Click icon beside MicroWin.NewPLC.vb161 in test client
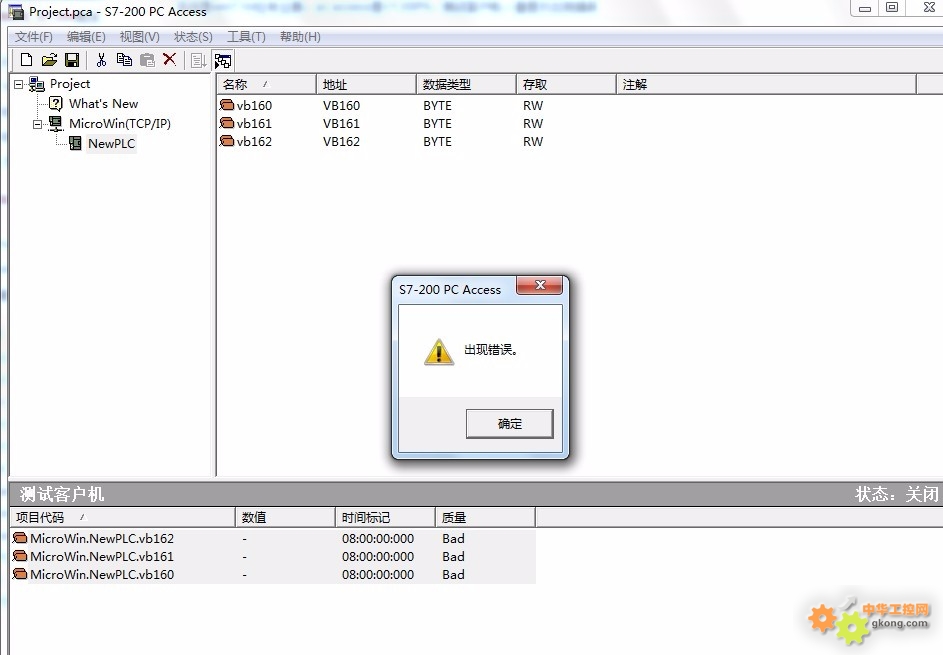943x655 pixels. click(x=20, y=556)
